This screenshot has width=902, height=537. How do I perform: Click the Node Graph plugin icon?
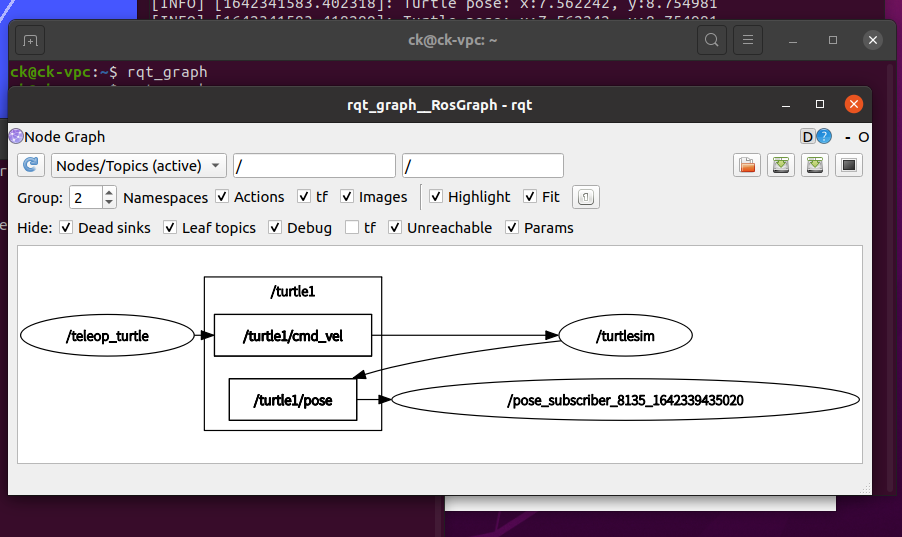coord(16,136)
